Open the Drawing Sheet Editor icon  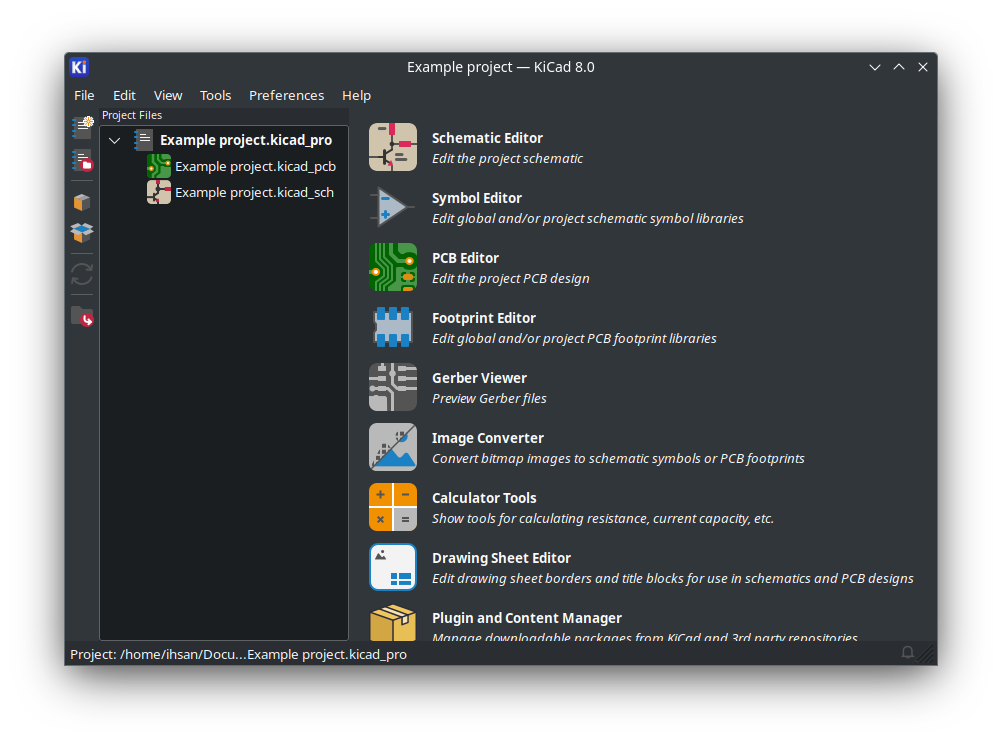point(393,568)
